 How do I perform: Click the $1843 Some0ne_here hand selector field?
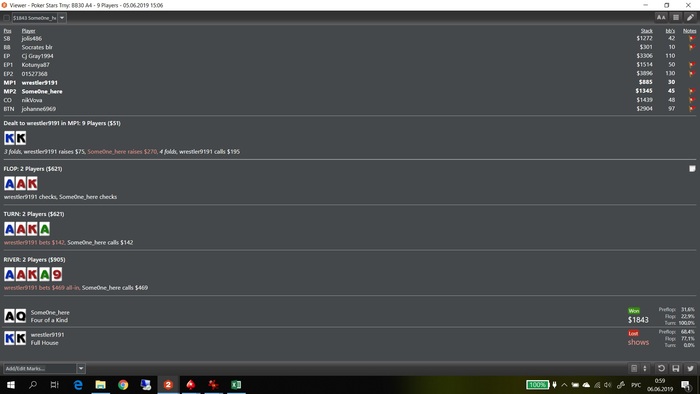tap(34, 18)
